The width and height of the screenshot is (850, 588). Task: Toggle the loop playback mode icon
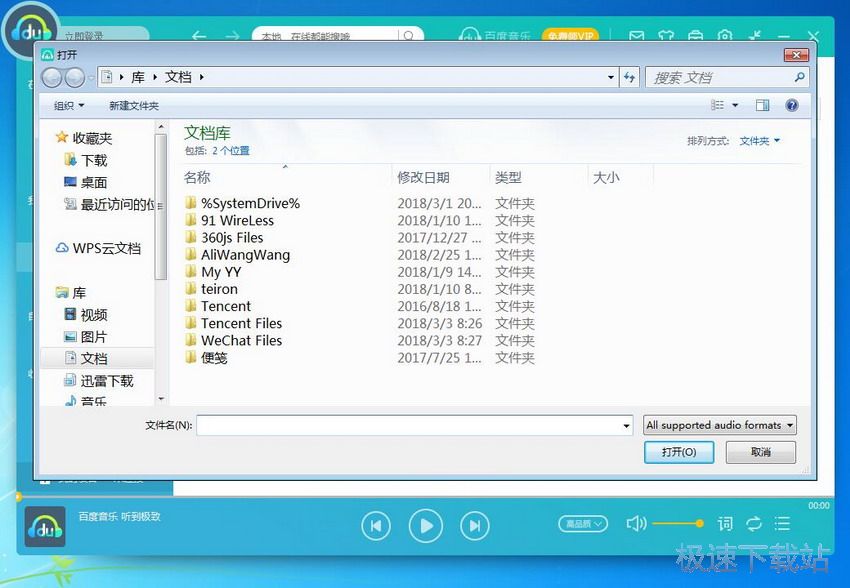(754, 524)
